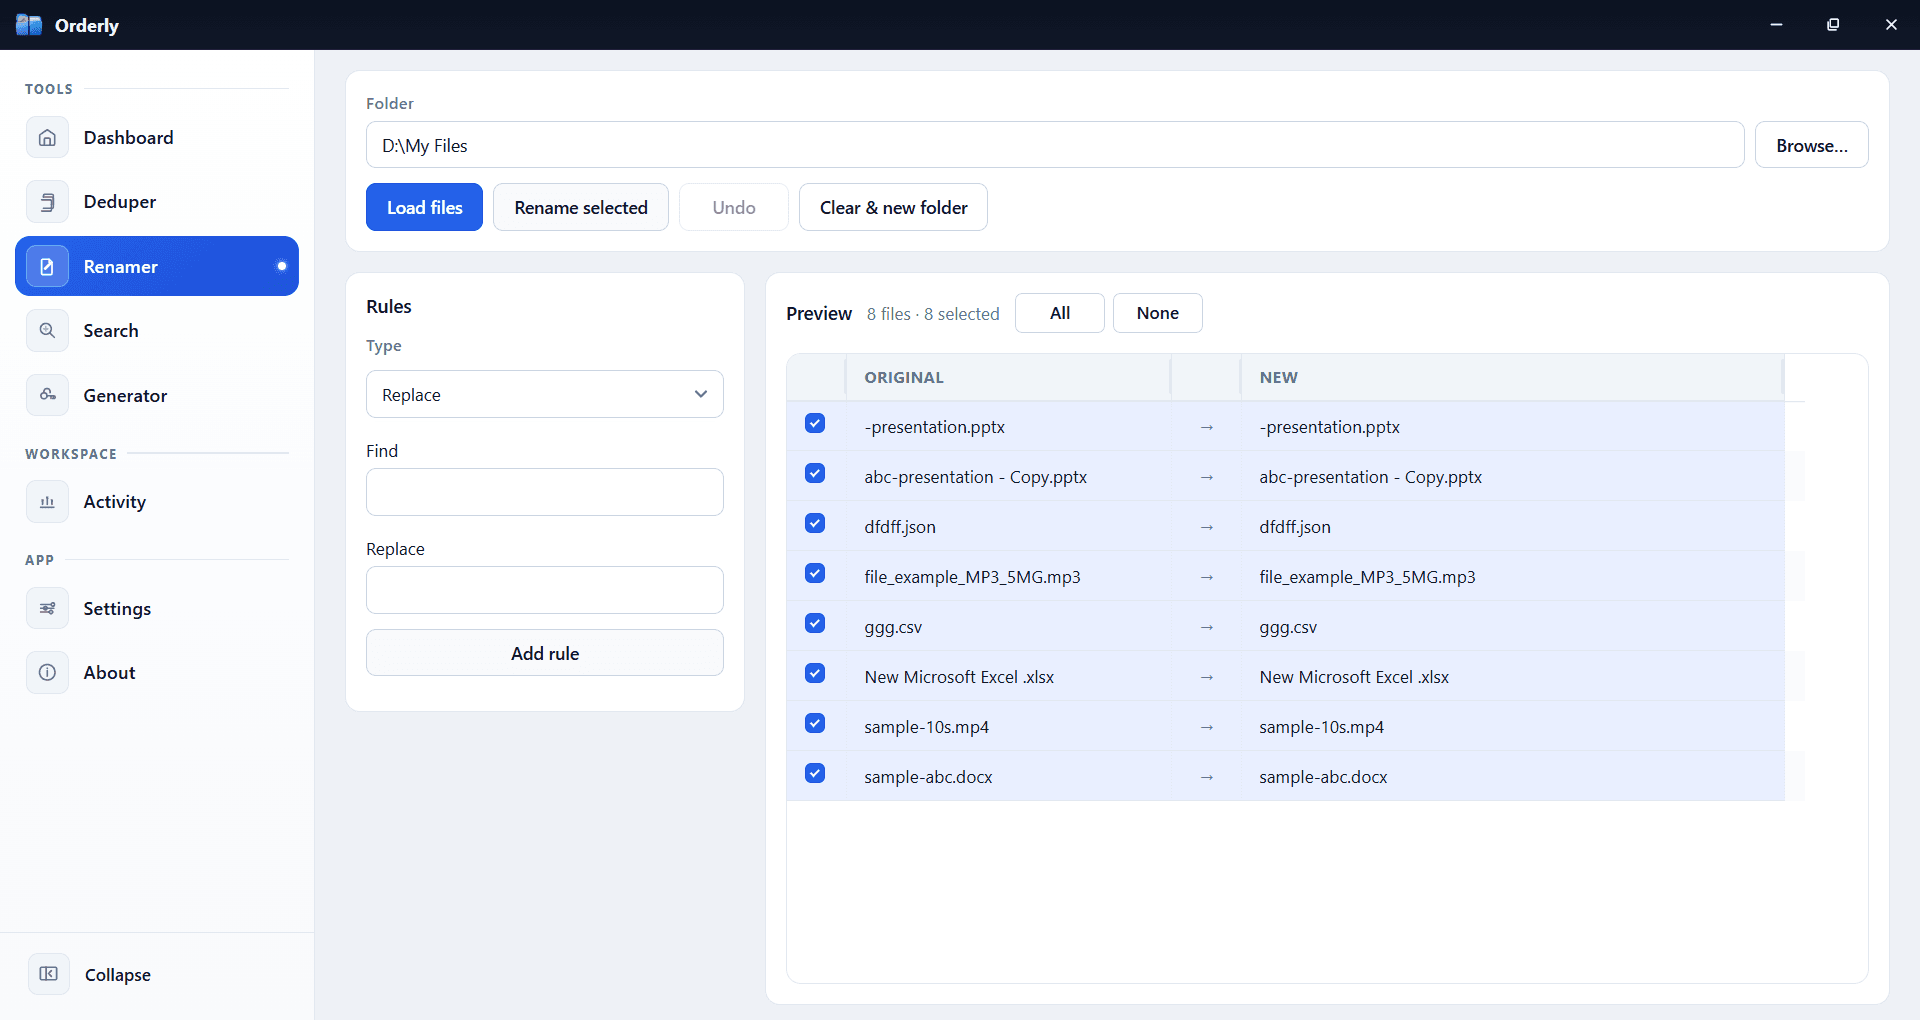This screenshot has height=1020, width=1920.
Task: Go to the Dashboard menu item
Action: [157, 138]
